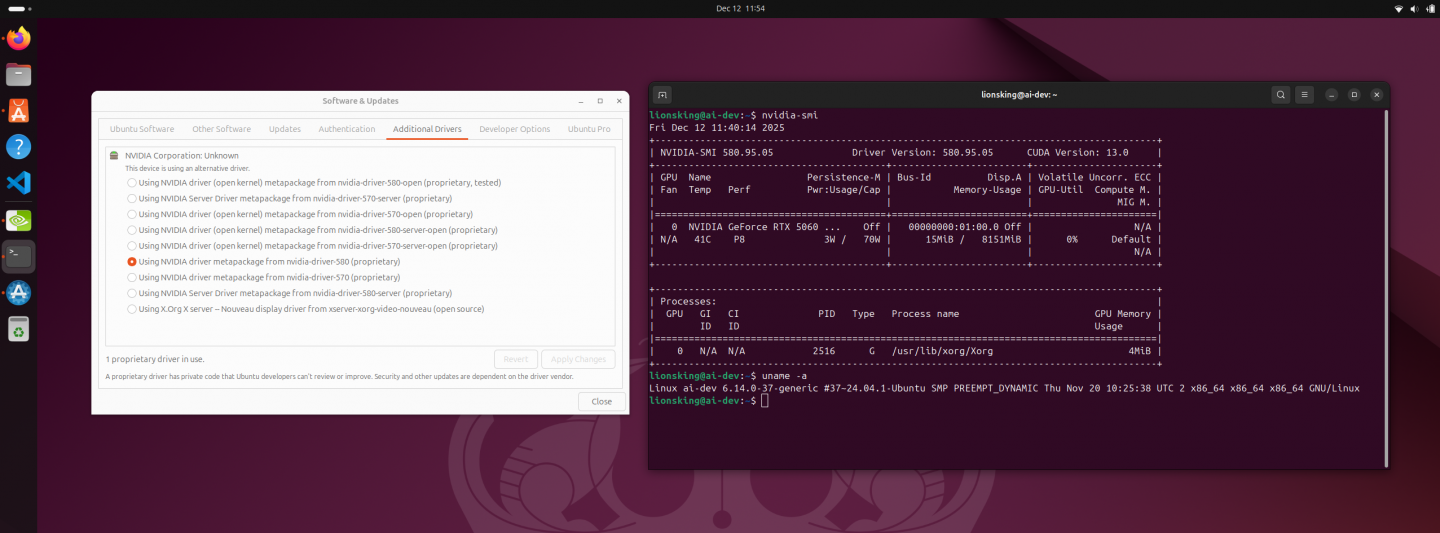Screen dimensions: 1440x533
Task: Switch to the Developer Options tab
Action: point(514,129)
